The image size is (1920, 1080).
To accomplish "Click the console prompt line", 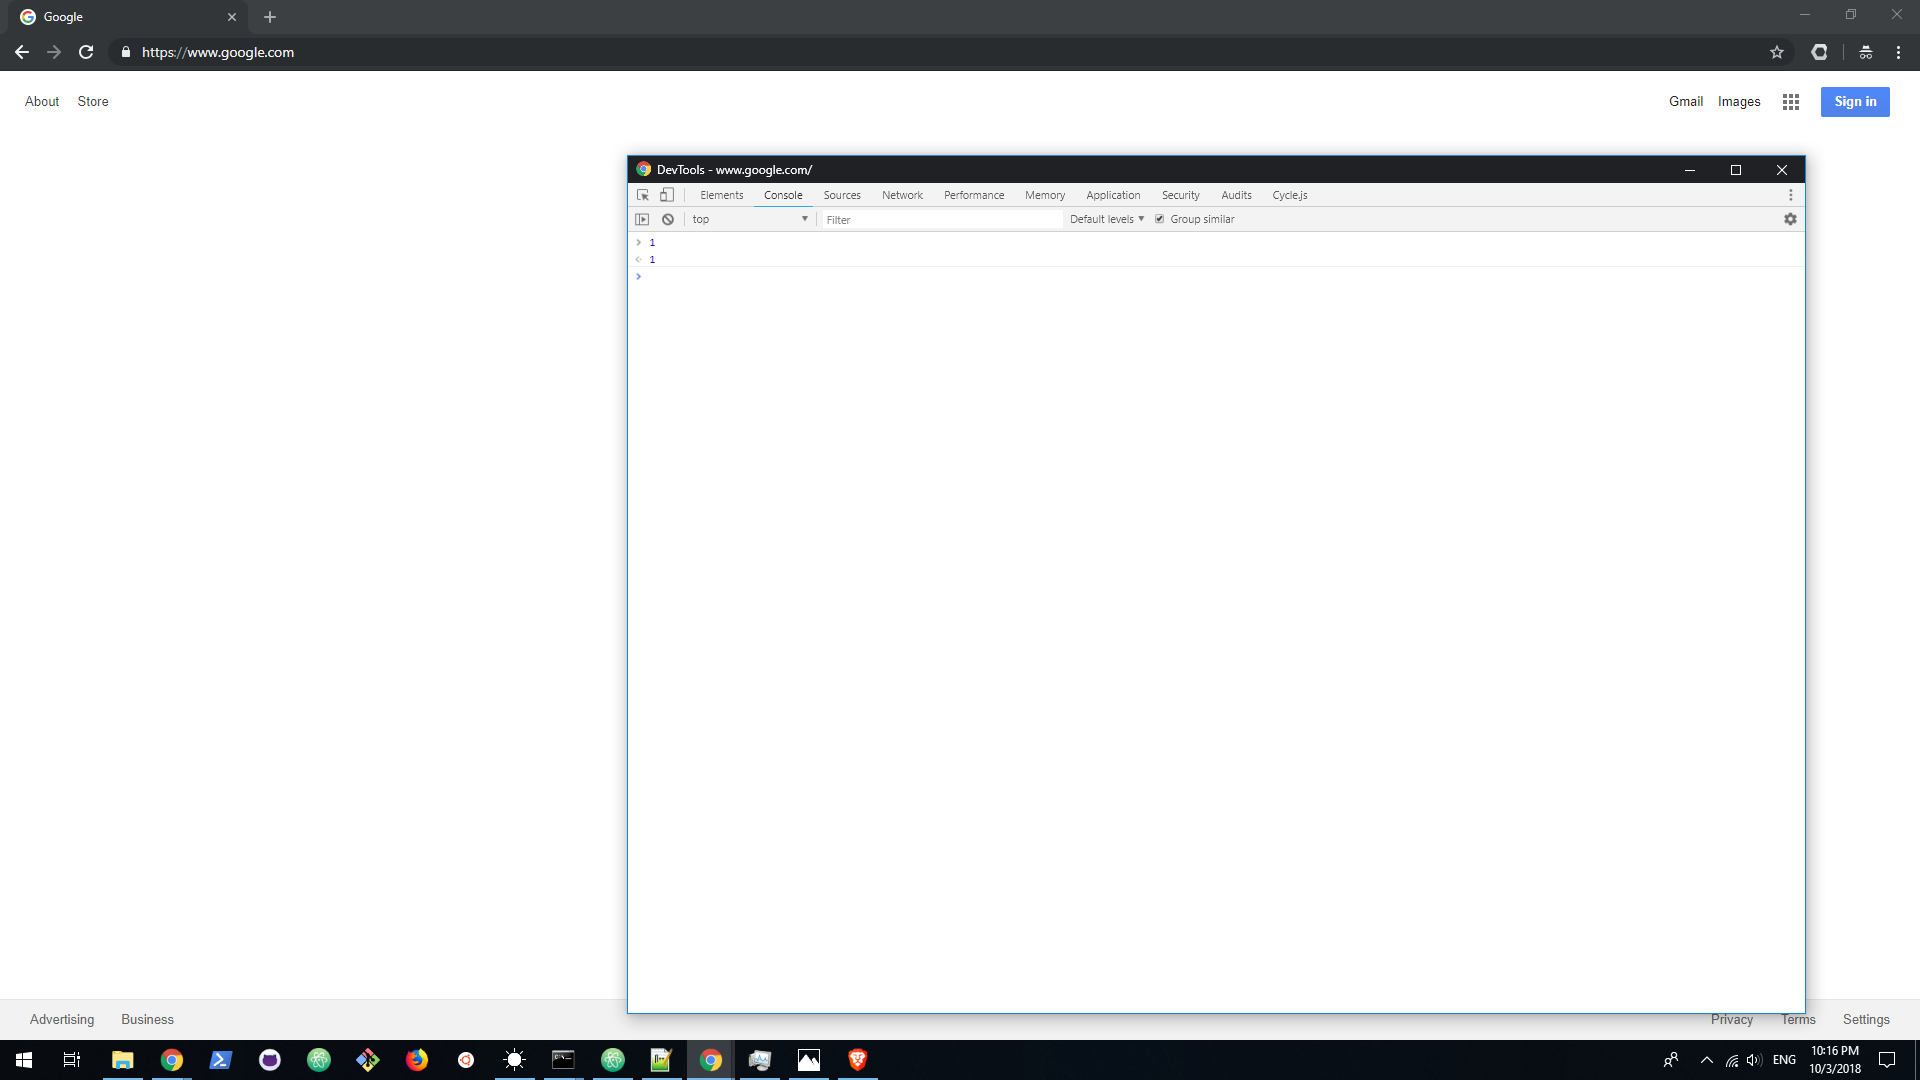I will 1216,277.
